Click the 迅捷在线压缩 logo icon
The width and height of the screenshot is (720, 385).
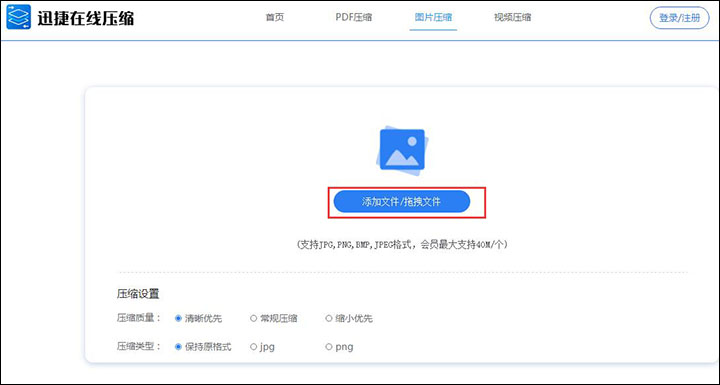point(18,17)
